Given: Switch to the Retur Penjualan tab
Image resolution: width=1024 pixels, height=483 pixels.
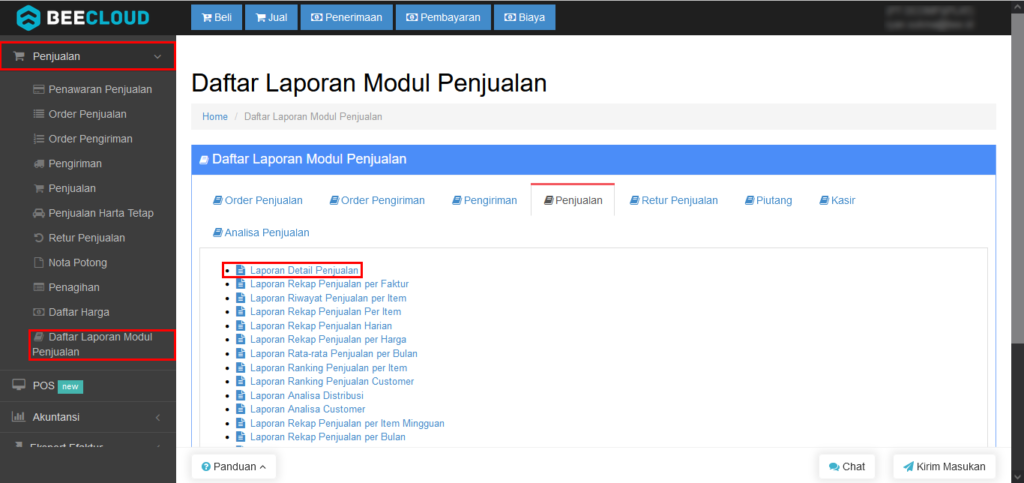Looking at the screenshot, I should coord(673,200).
